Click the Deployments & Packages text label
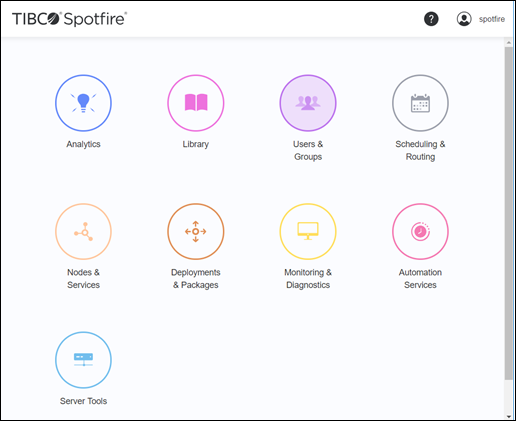 point(196,279)
